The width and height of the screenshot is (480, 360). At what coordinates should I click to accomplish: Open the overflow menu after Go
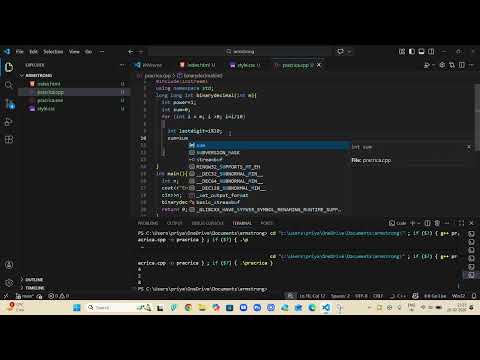click(102, 52)
